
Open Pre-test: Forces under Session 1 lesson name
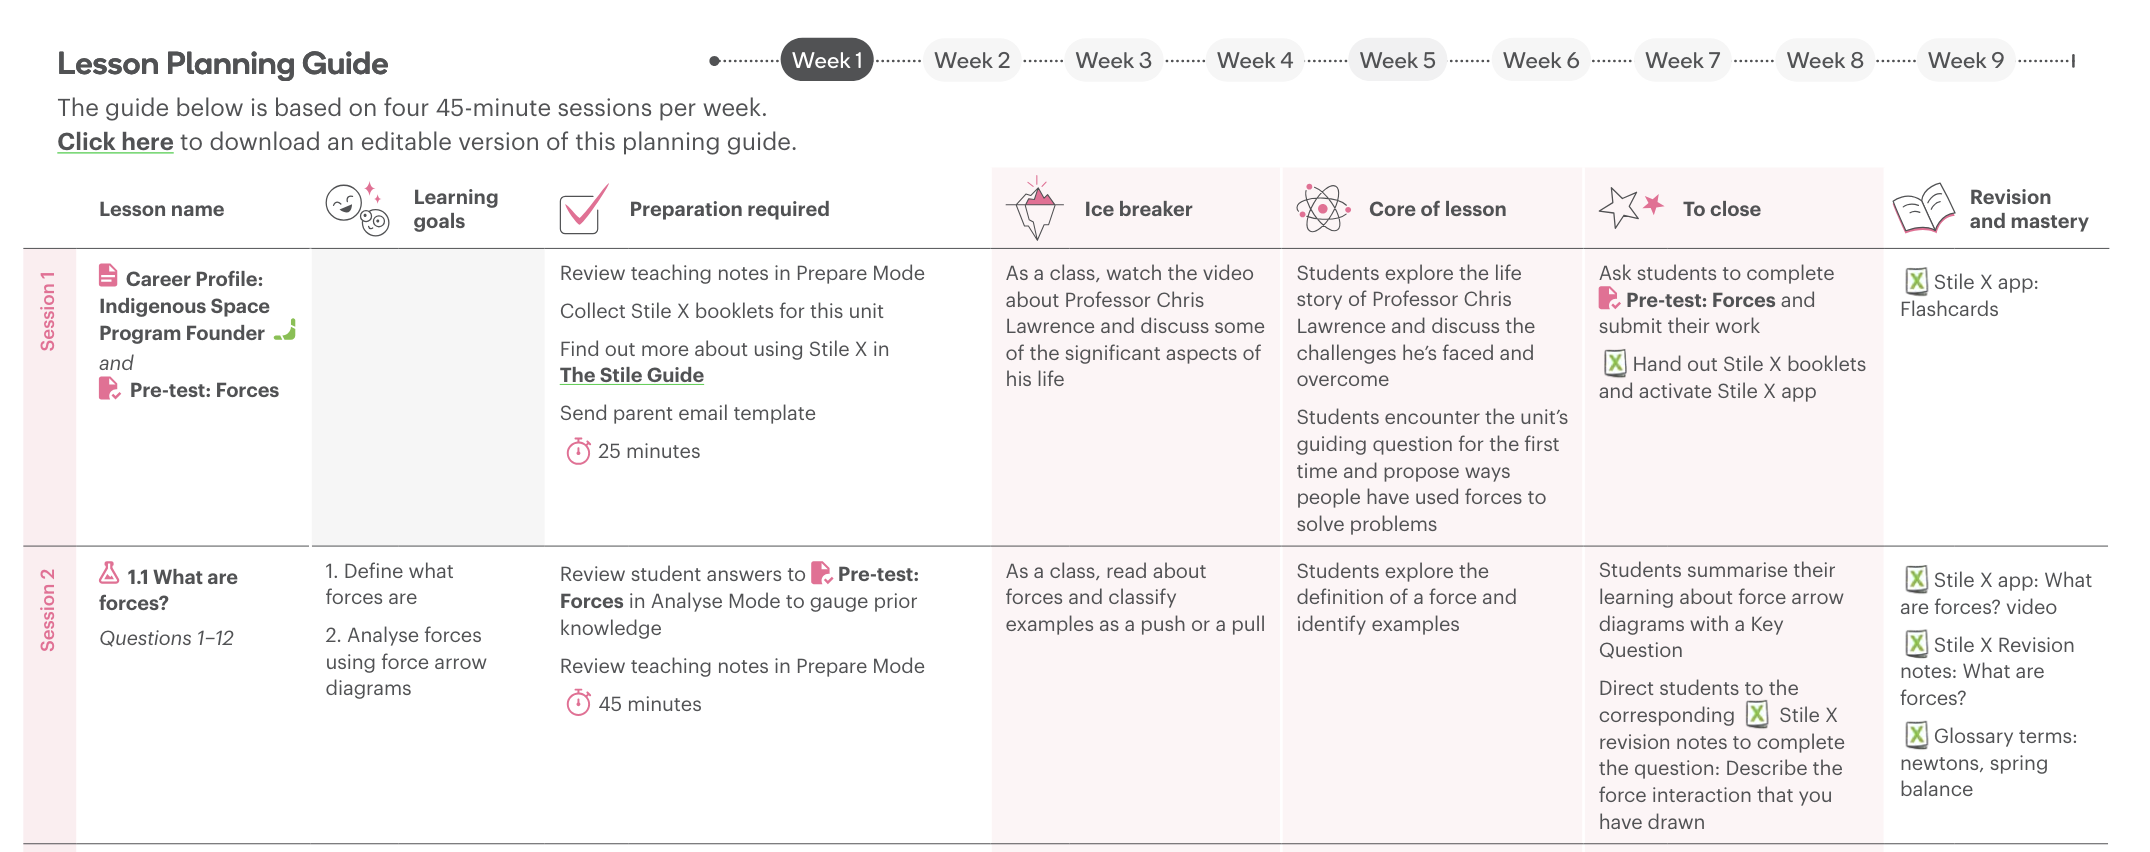(203, 390)
